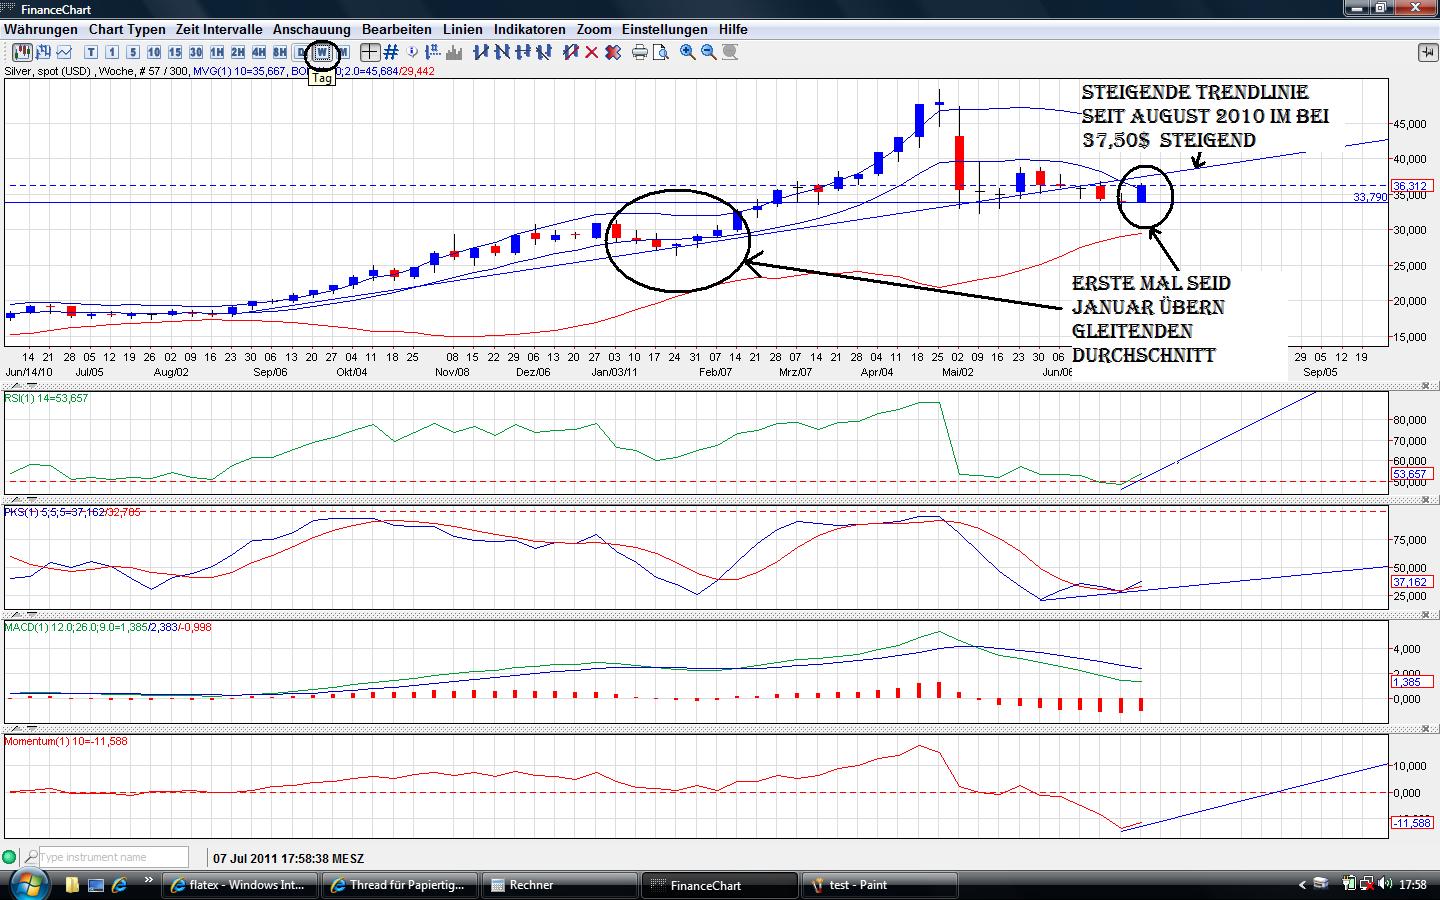
Task: Switch to the Rechner taskbar window
Action: (560, 885)
